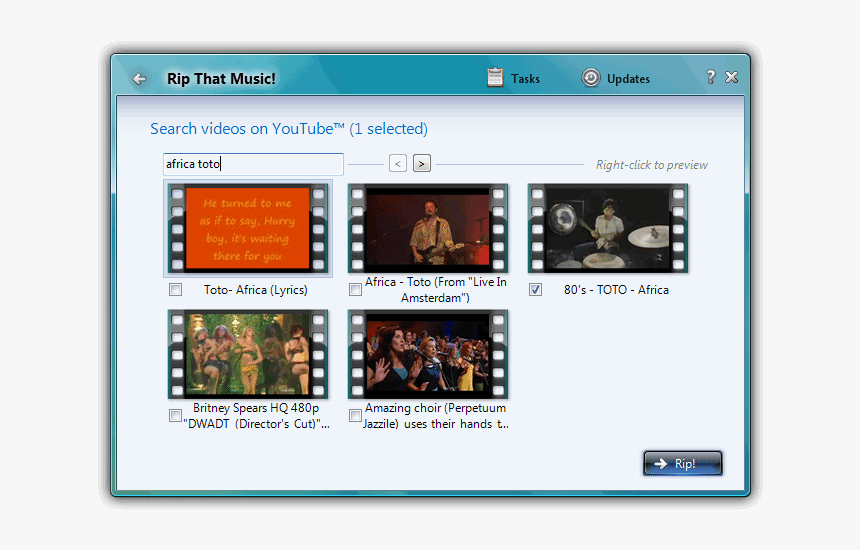The image size is (860, 550).
Task: Check the Amazing choir Perpetuum Jazzile checkbox
Action: (x=355, y=416)
